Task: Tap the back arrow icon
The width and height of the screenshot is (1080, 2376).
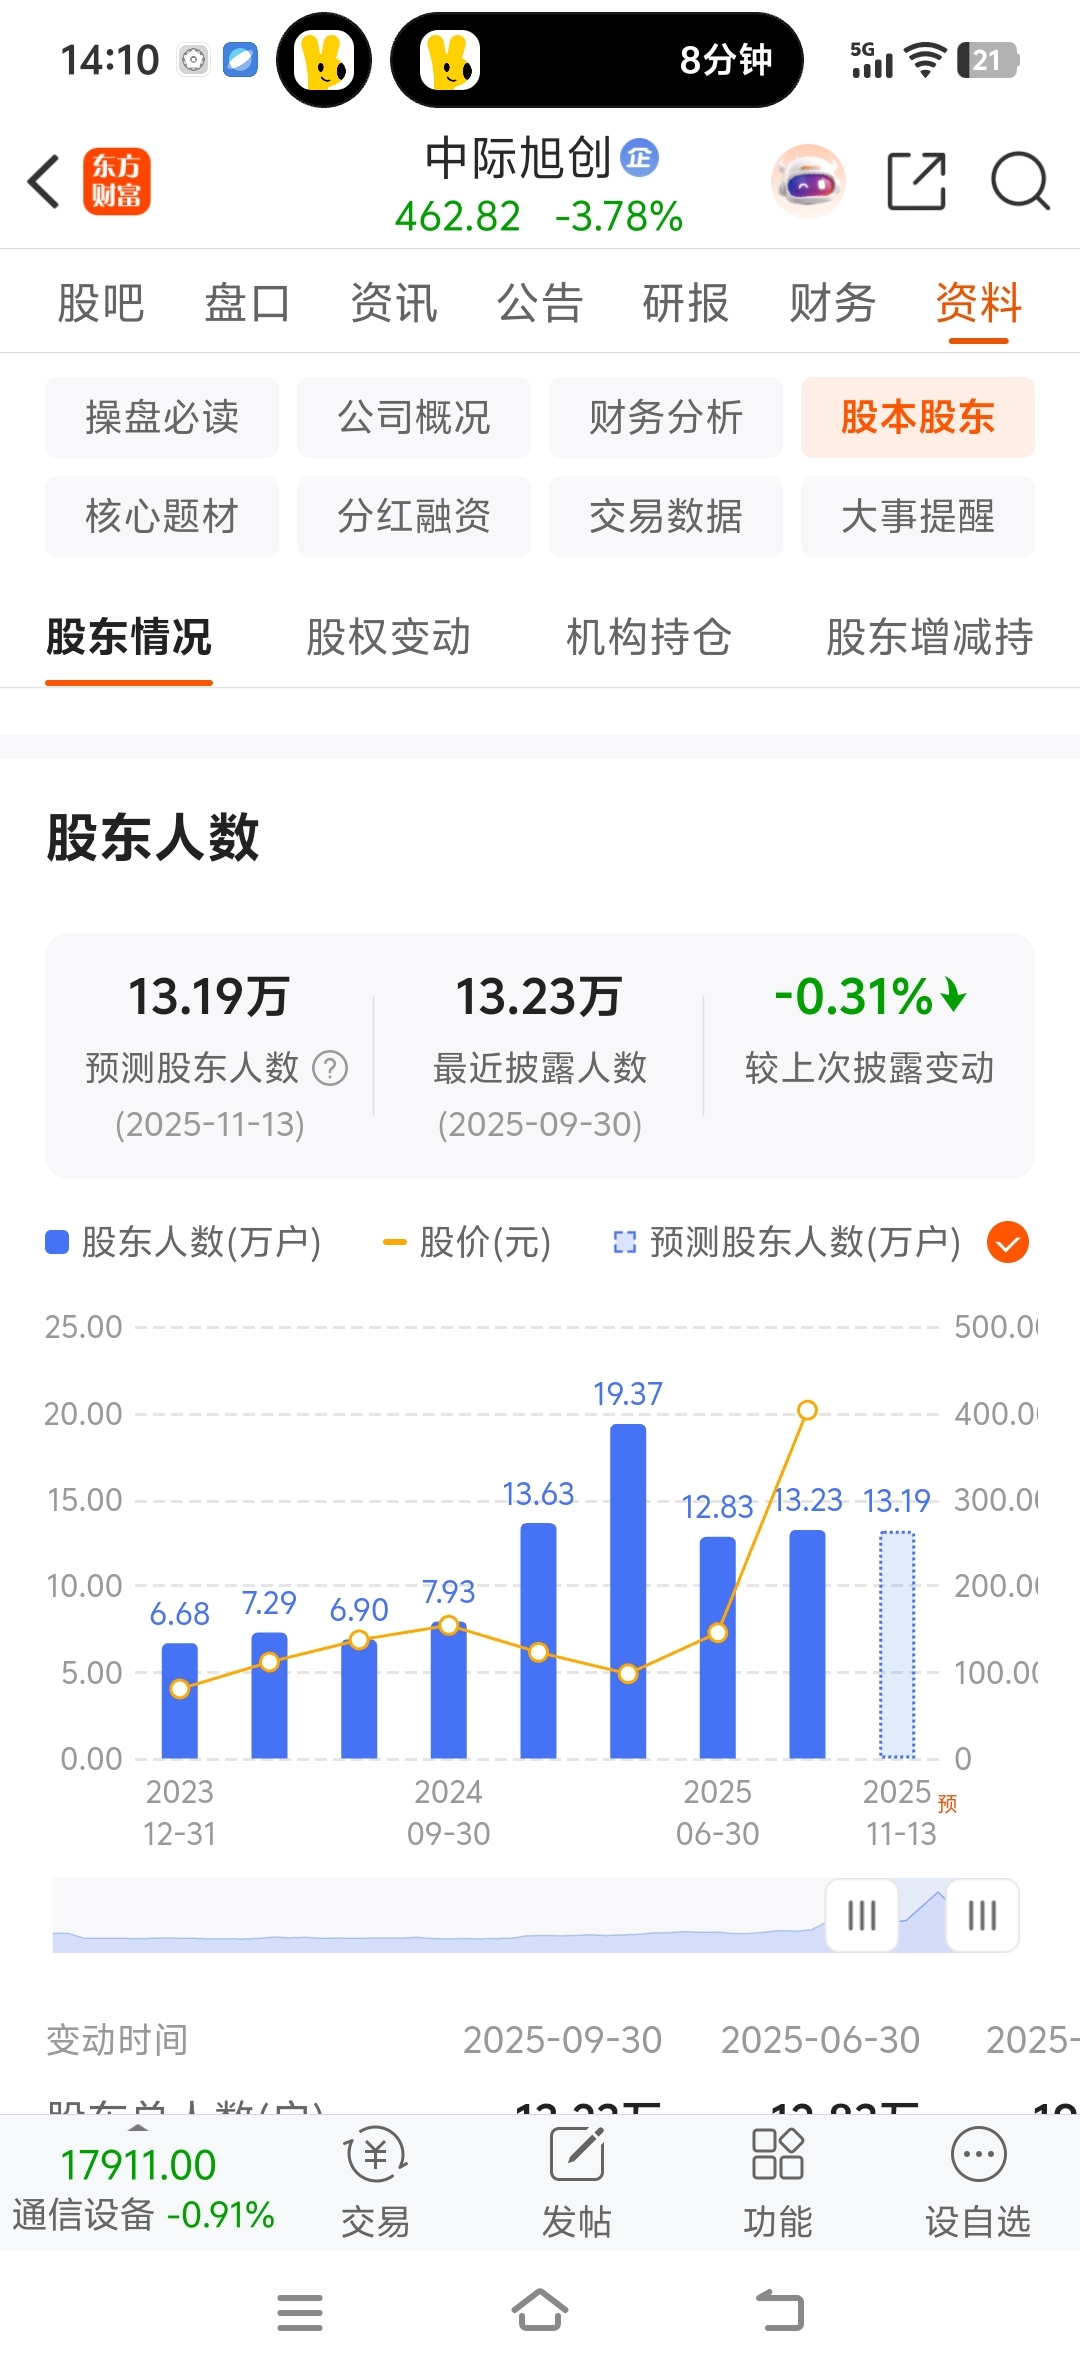Action: tap(44, 181)
